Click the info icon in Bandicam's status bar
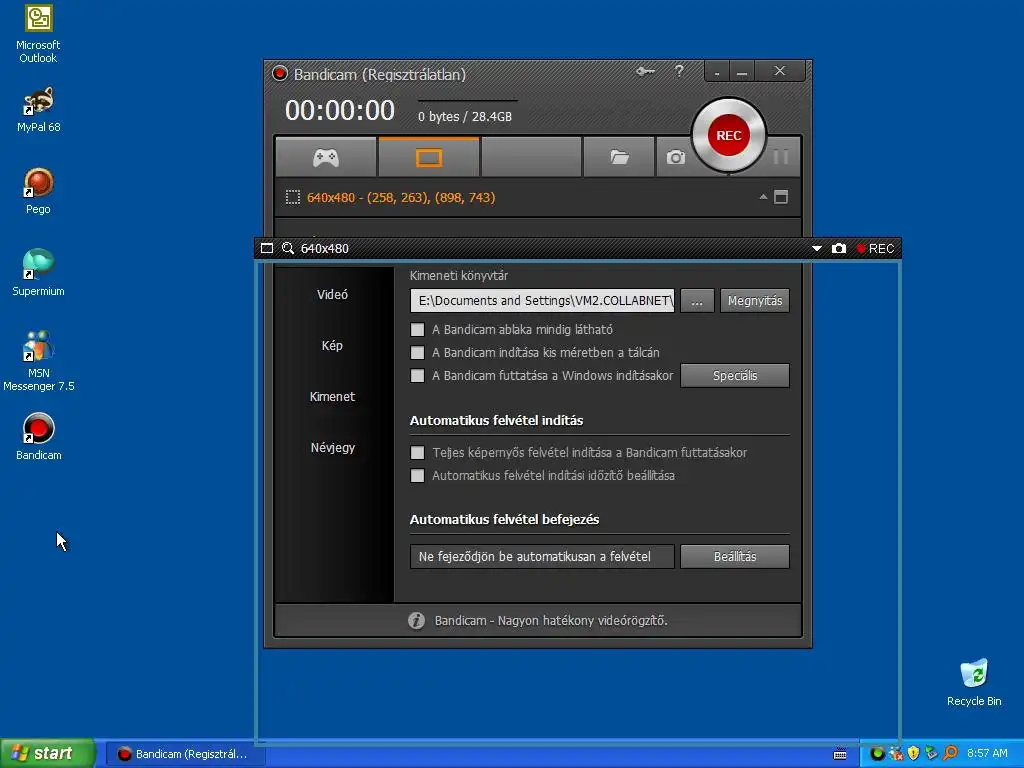 click(416, 620)
